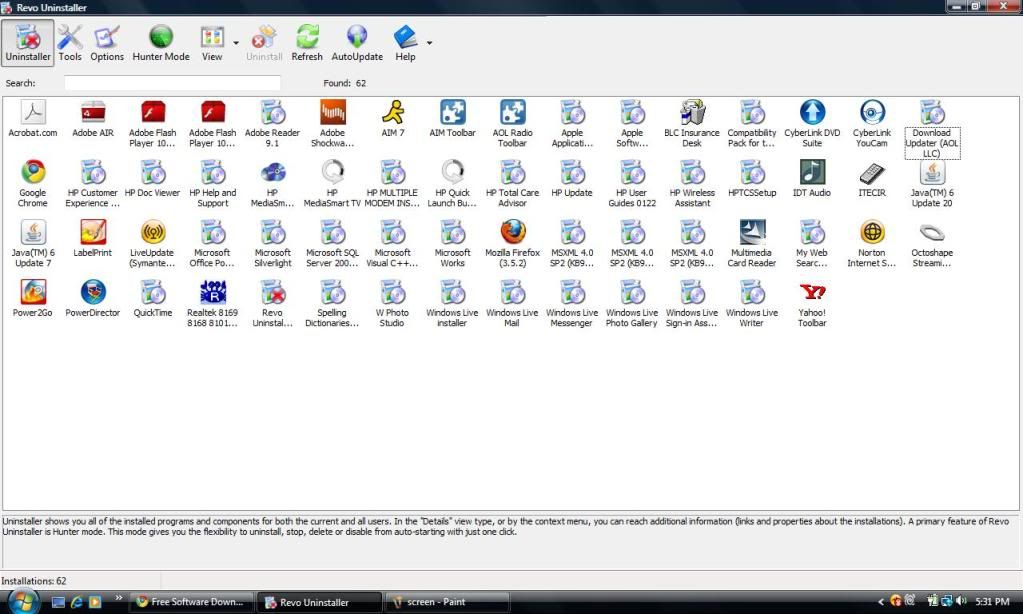Select the HP Doc Viewer entry
Viewport: 1023px width, 614px height.
(153, 178)
